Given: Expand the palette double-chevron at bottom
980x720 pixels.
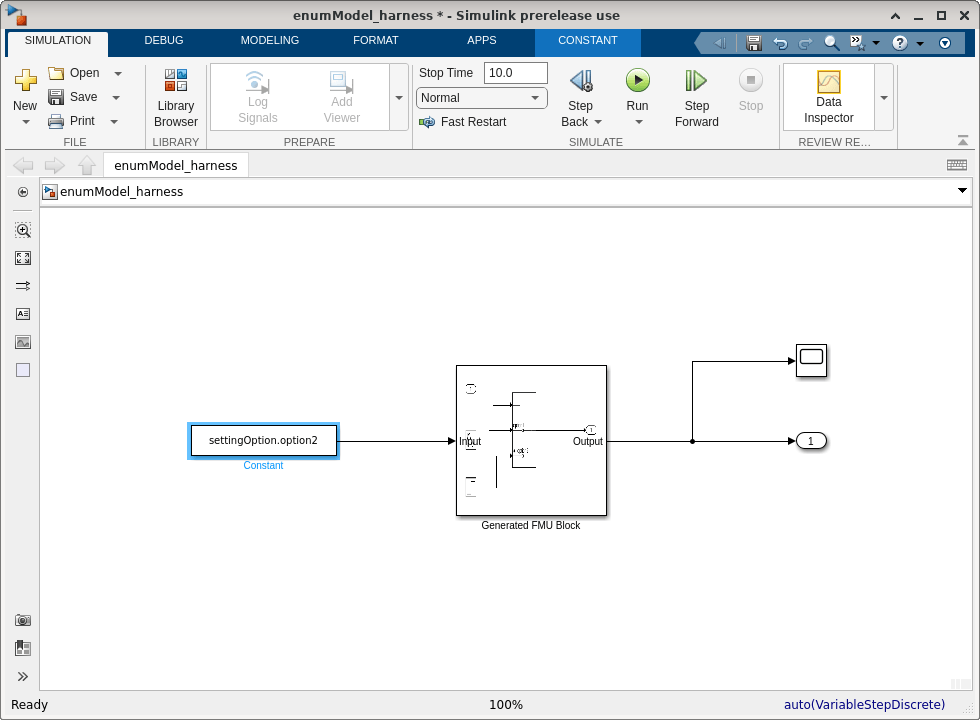Looking at the screenshot, I should (x=23, y=676).
